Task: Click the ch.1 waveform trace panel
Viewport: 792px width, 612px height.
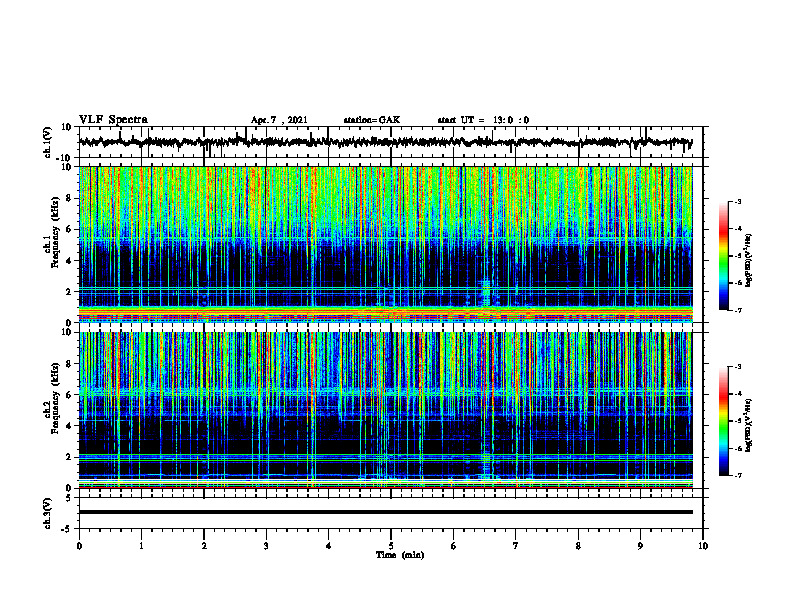Action: coord(391,142)
